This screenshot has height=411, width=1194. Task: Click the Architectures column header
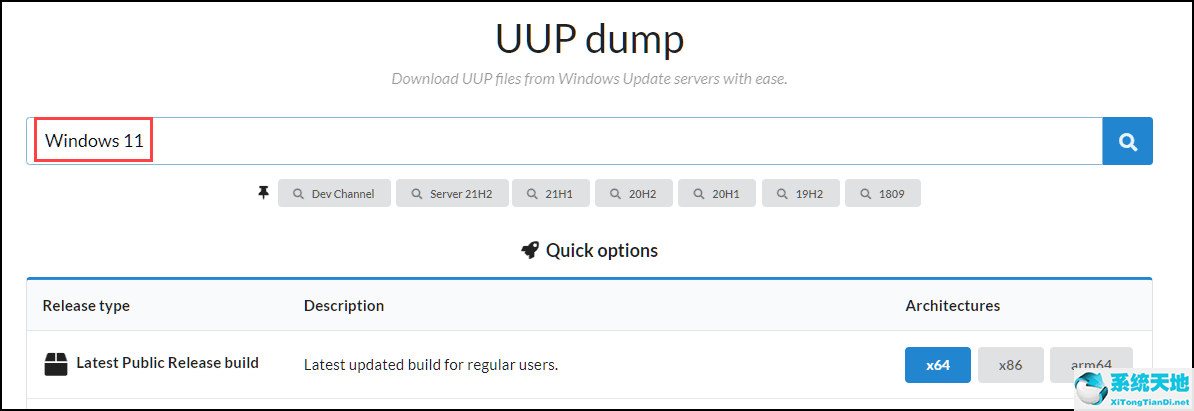pyautogui.click(x=952, y=305)
